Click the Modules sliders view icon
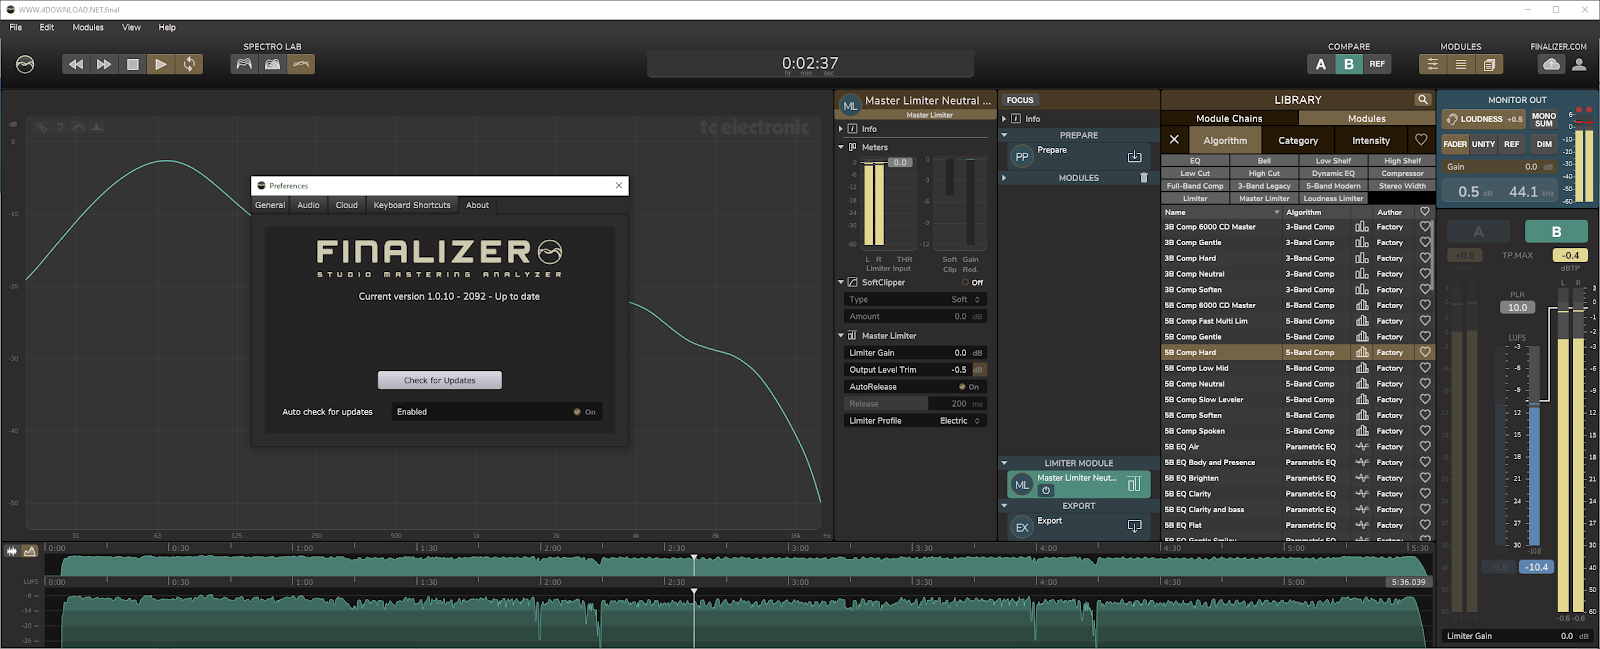 pyautogui.click(x=1433, y=64)
